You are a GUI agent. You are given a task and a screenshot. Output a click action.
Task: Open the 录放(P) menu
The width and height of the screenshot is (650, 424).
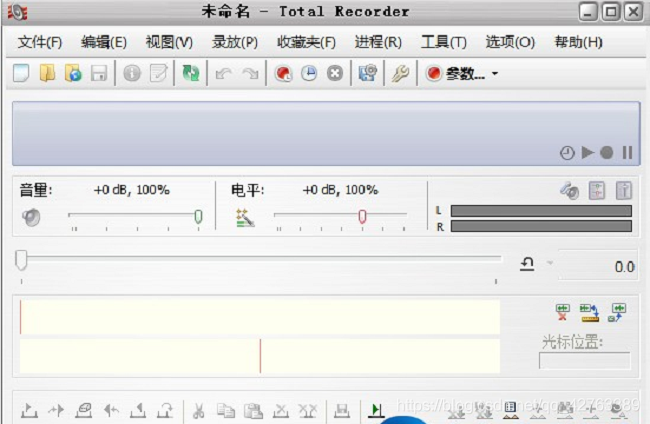(235, 42)
